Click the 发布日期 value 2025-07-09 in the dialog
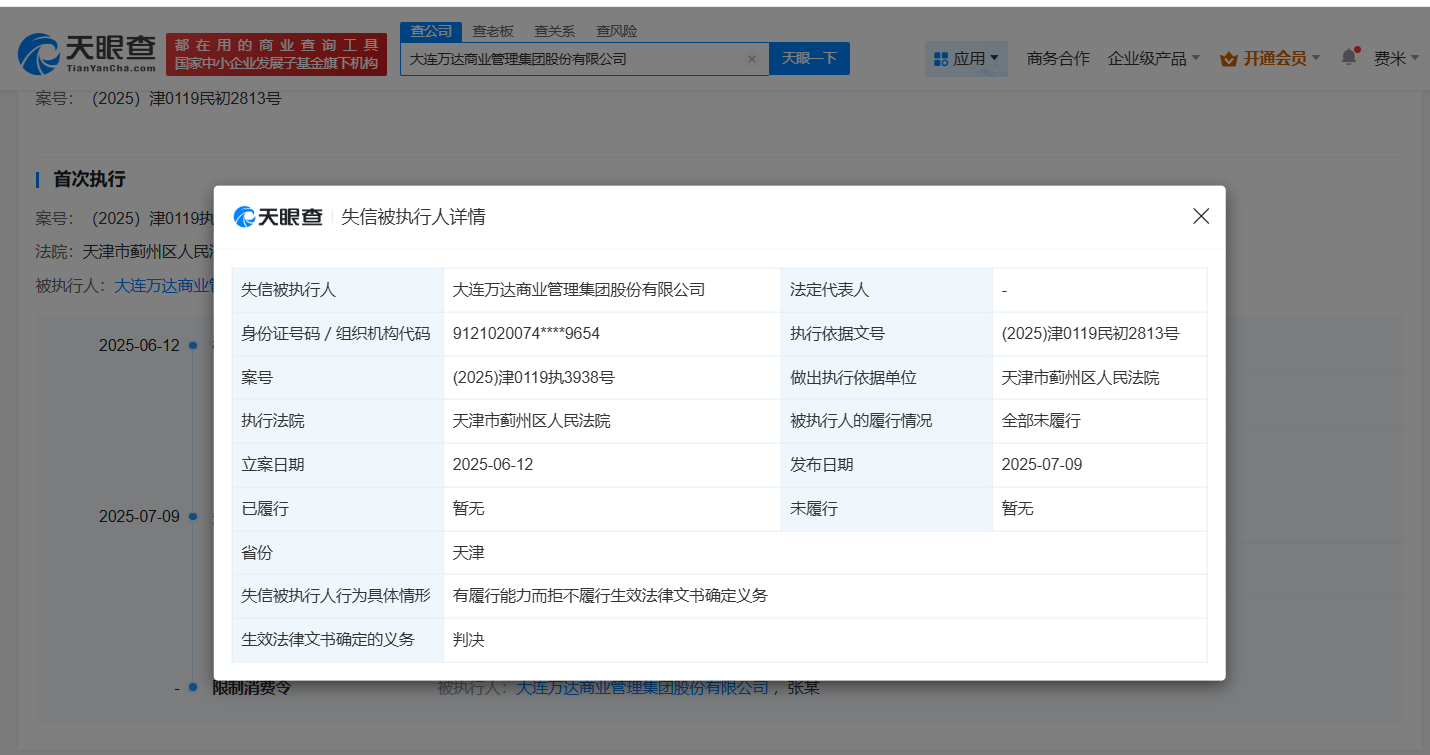The height and width of the screenshot is (755, 1430). point(1042,465)
